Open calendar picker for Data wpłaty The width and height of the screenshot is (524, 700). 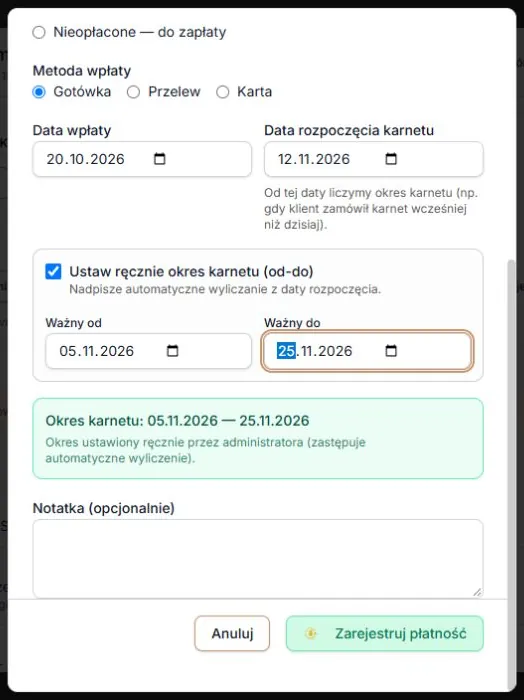click(x=159, y=159)
